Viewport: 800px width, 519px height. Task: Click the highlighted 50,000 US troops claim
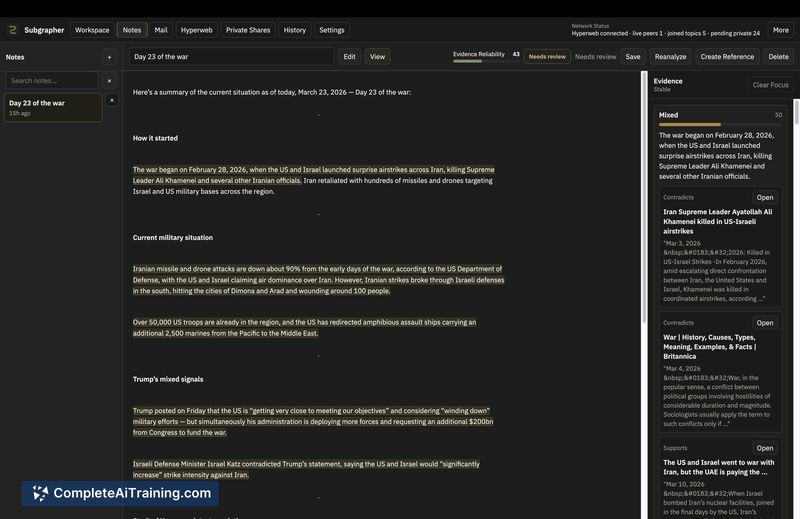[x=304, y=328]
